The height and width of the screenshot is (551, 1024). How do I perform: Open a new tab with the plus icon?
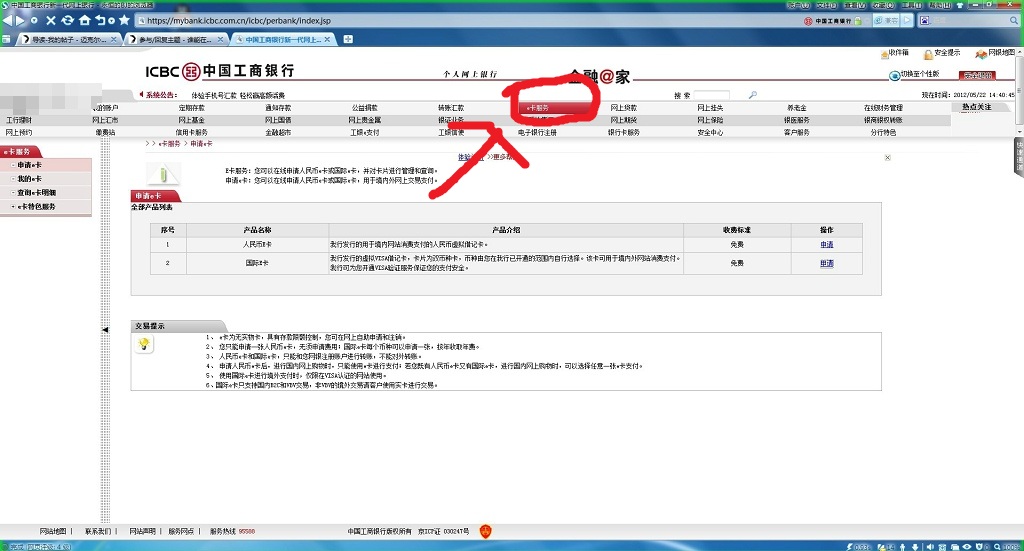(x=348, y=39)
